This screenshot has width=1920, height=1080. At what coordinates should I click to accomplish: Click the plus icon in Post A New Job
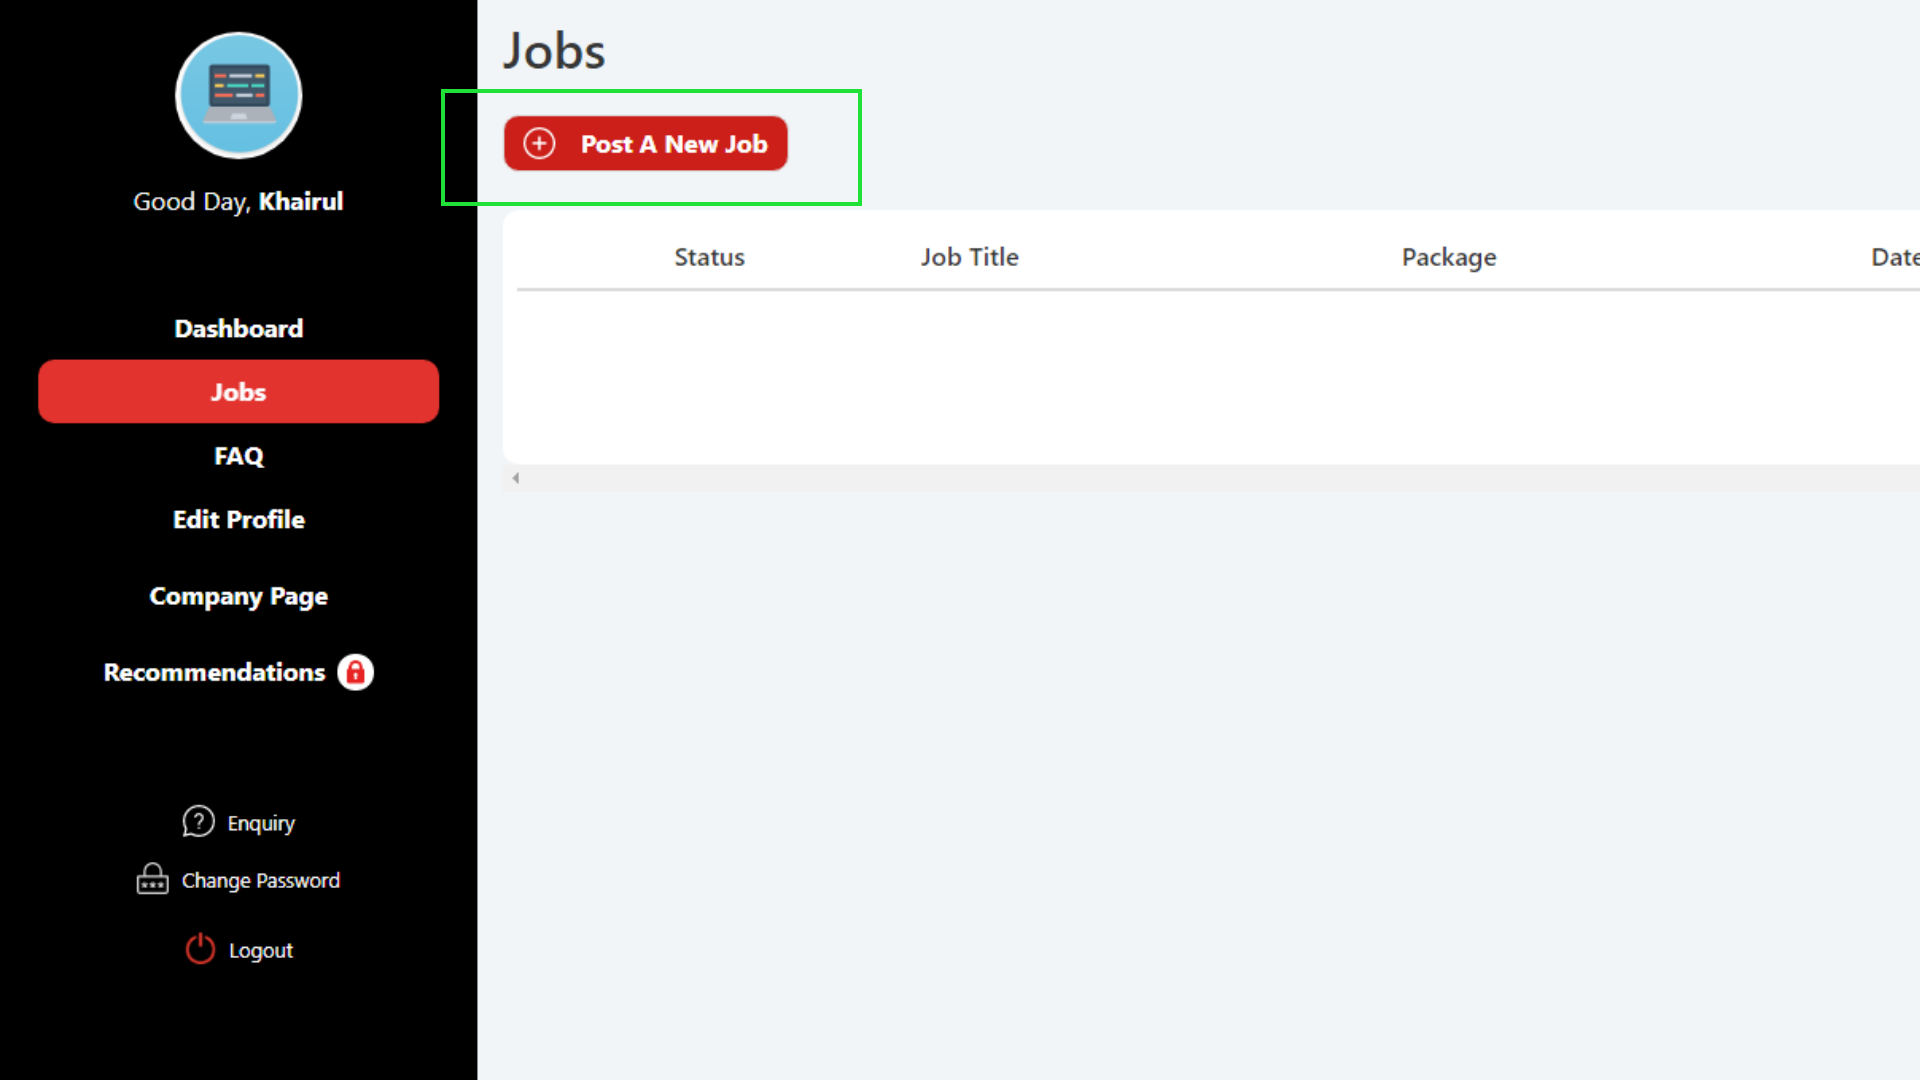pyautogui.click(x=539, y=144)
